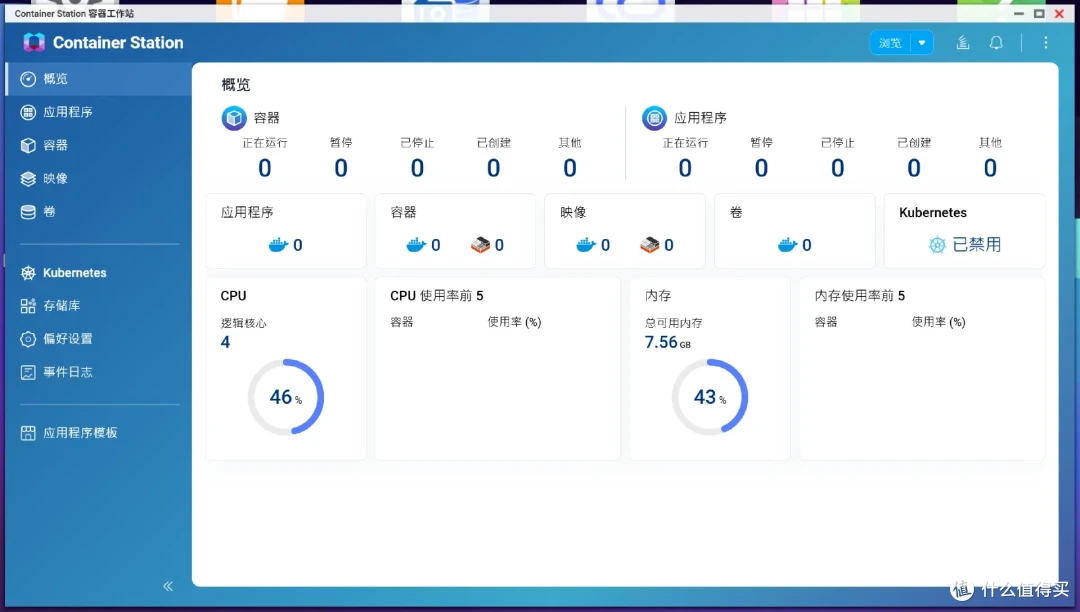The image size is (1080, 612).
Task: Click 容器 column header in CPU 使用率前 5
Action: click(402, 321)
